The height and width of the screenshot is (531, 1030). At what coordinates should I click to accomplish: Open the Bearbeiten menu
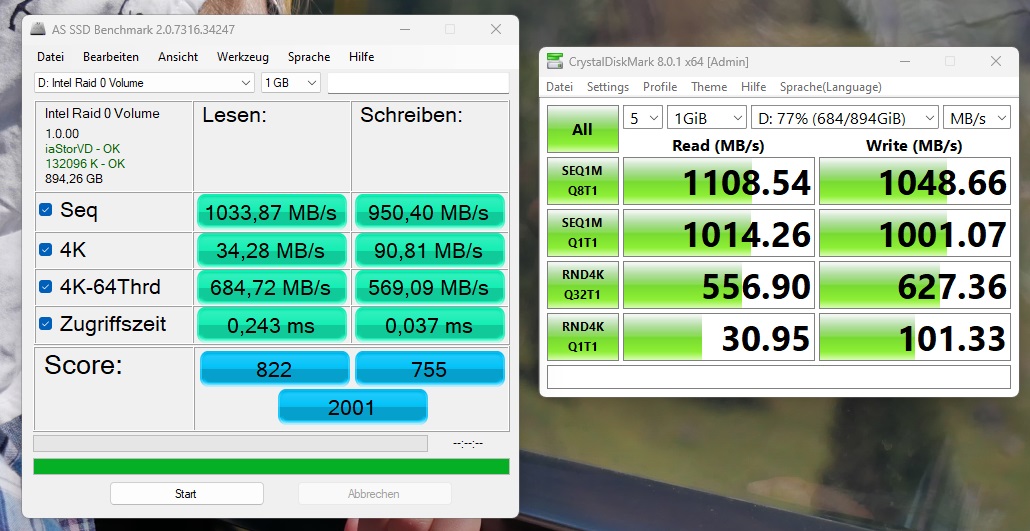[x=111, y=57]
